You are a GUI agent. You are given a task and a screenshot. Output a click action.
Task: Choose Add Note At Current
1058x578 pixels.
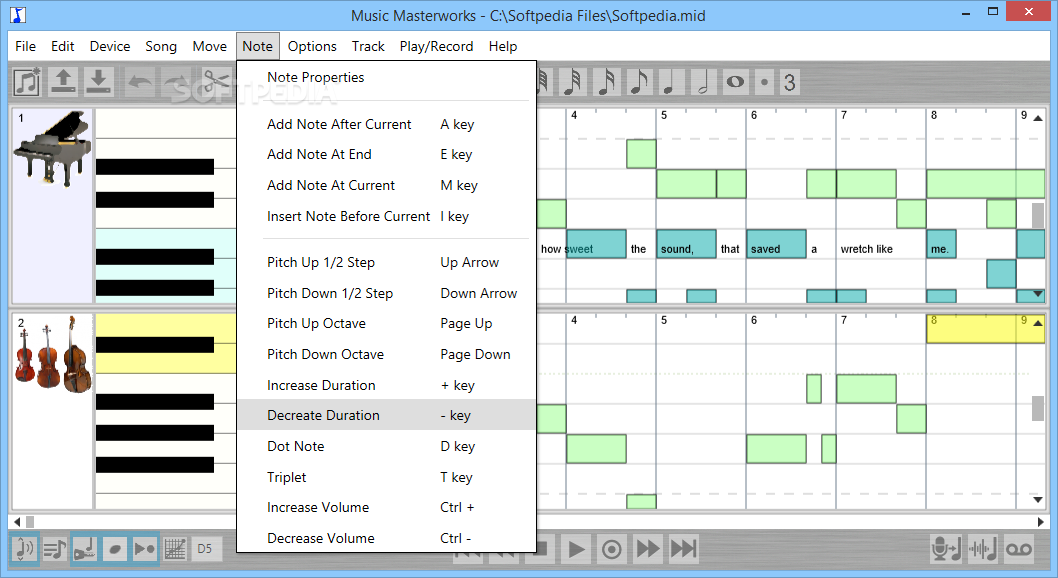tap(387, 185)
